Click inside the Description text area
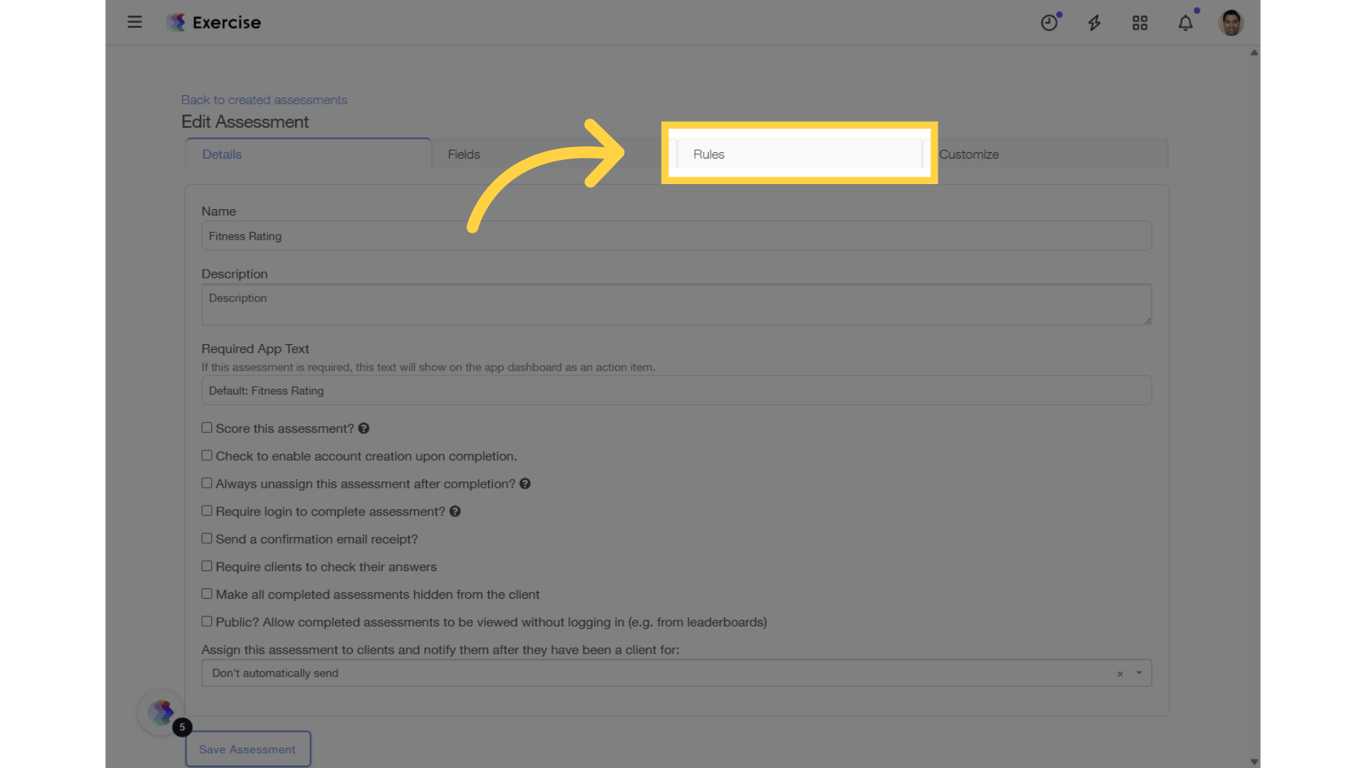This screenshot has height=768, width=1366. [676, 304]
